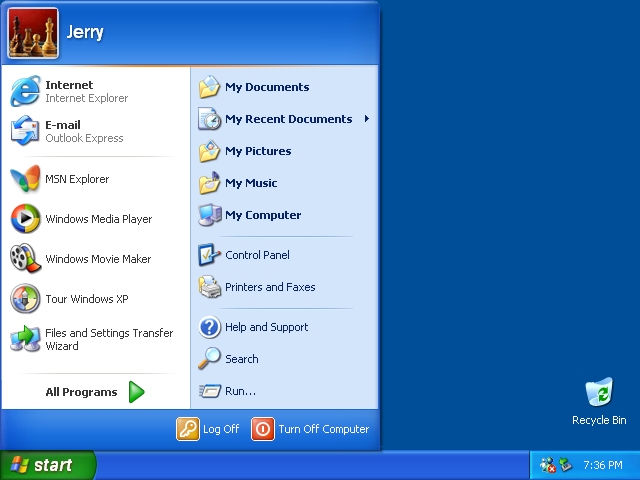Click the Files and Settings Transfer Wizard icon
The image size is (640, 480).
tap(25, 339)
